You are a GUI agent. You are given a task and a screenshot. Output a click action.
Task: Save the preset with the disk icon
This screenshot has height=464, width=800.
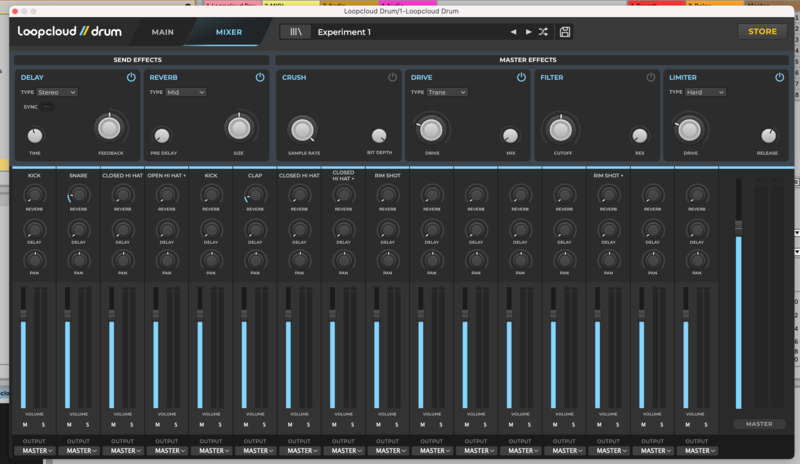click(x=565, y=32)
